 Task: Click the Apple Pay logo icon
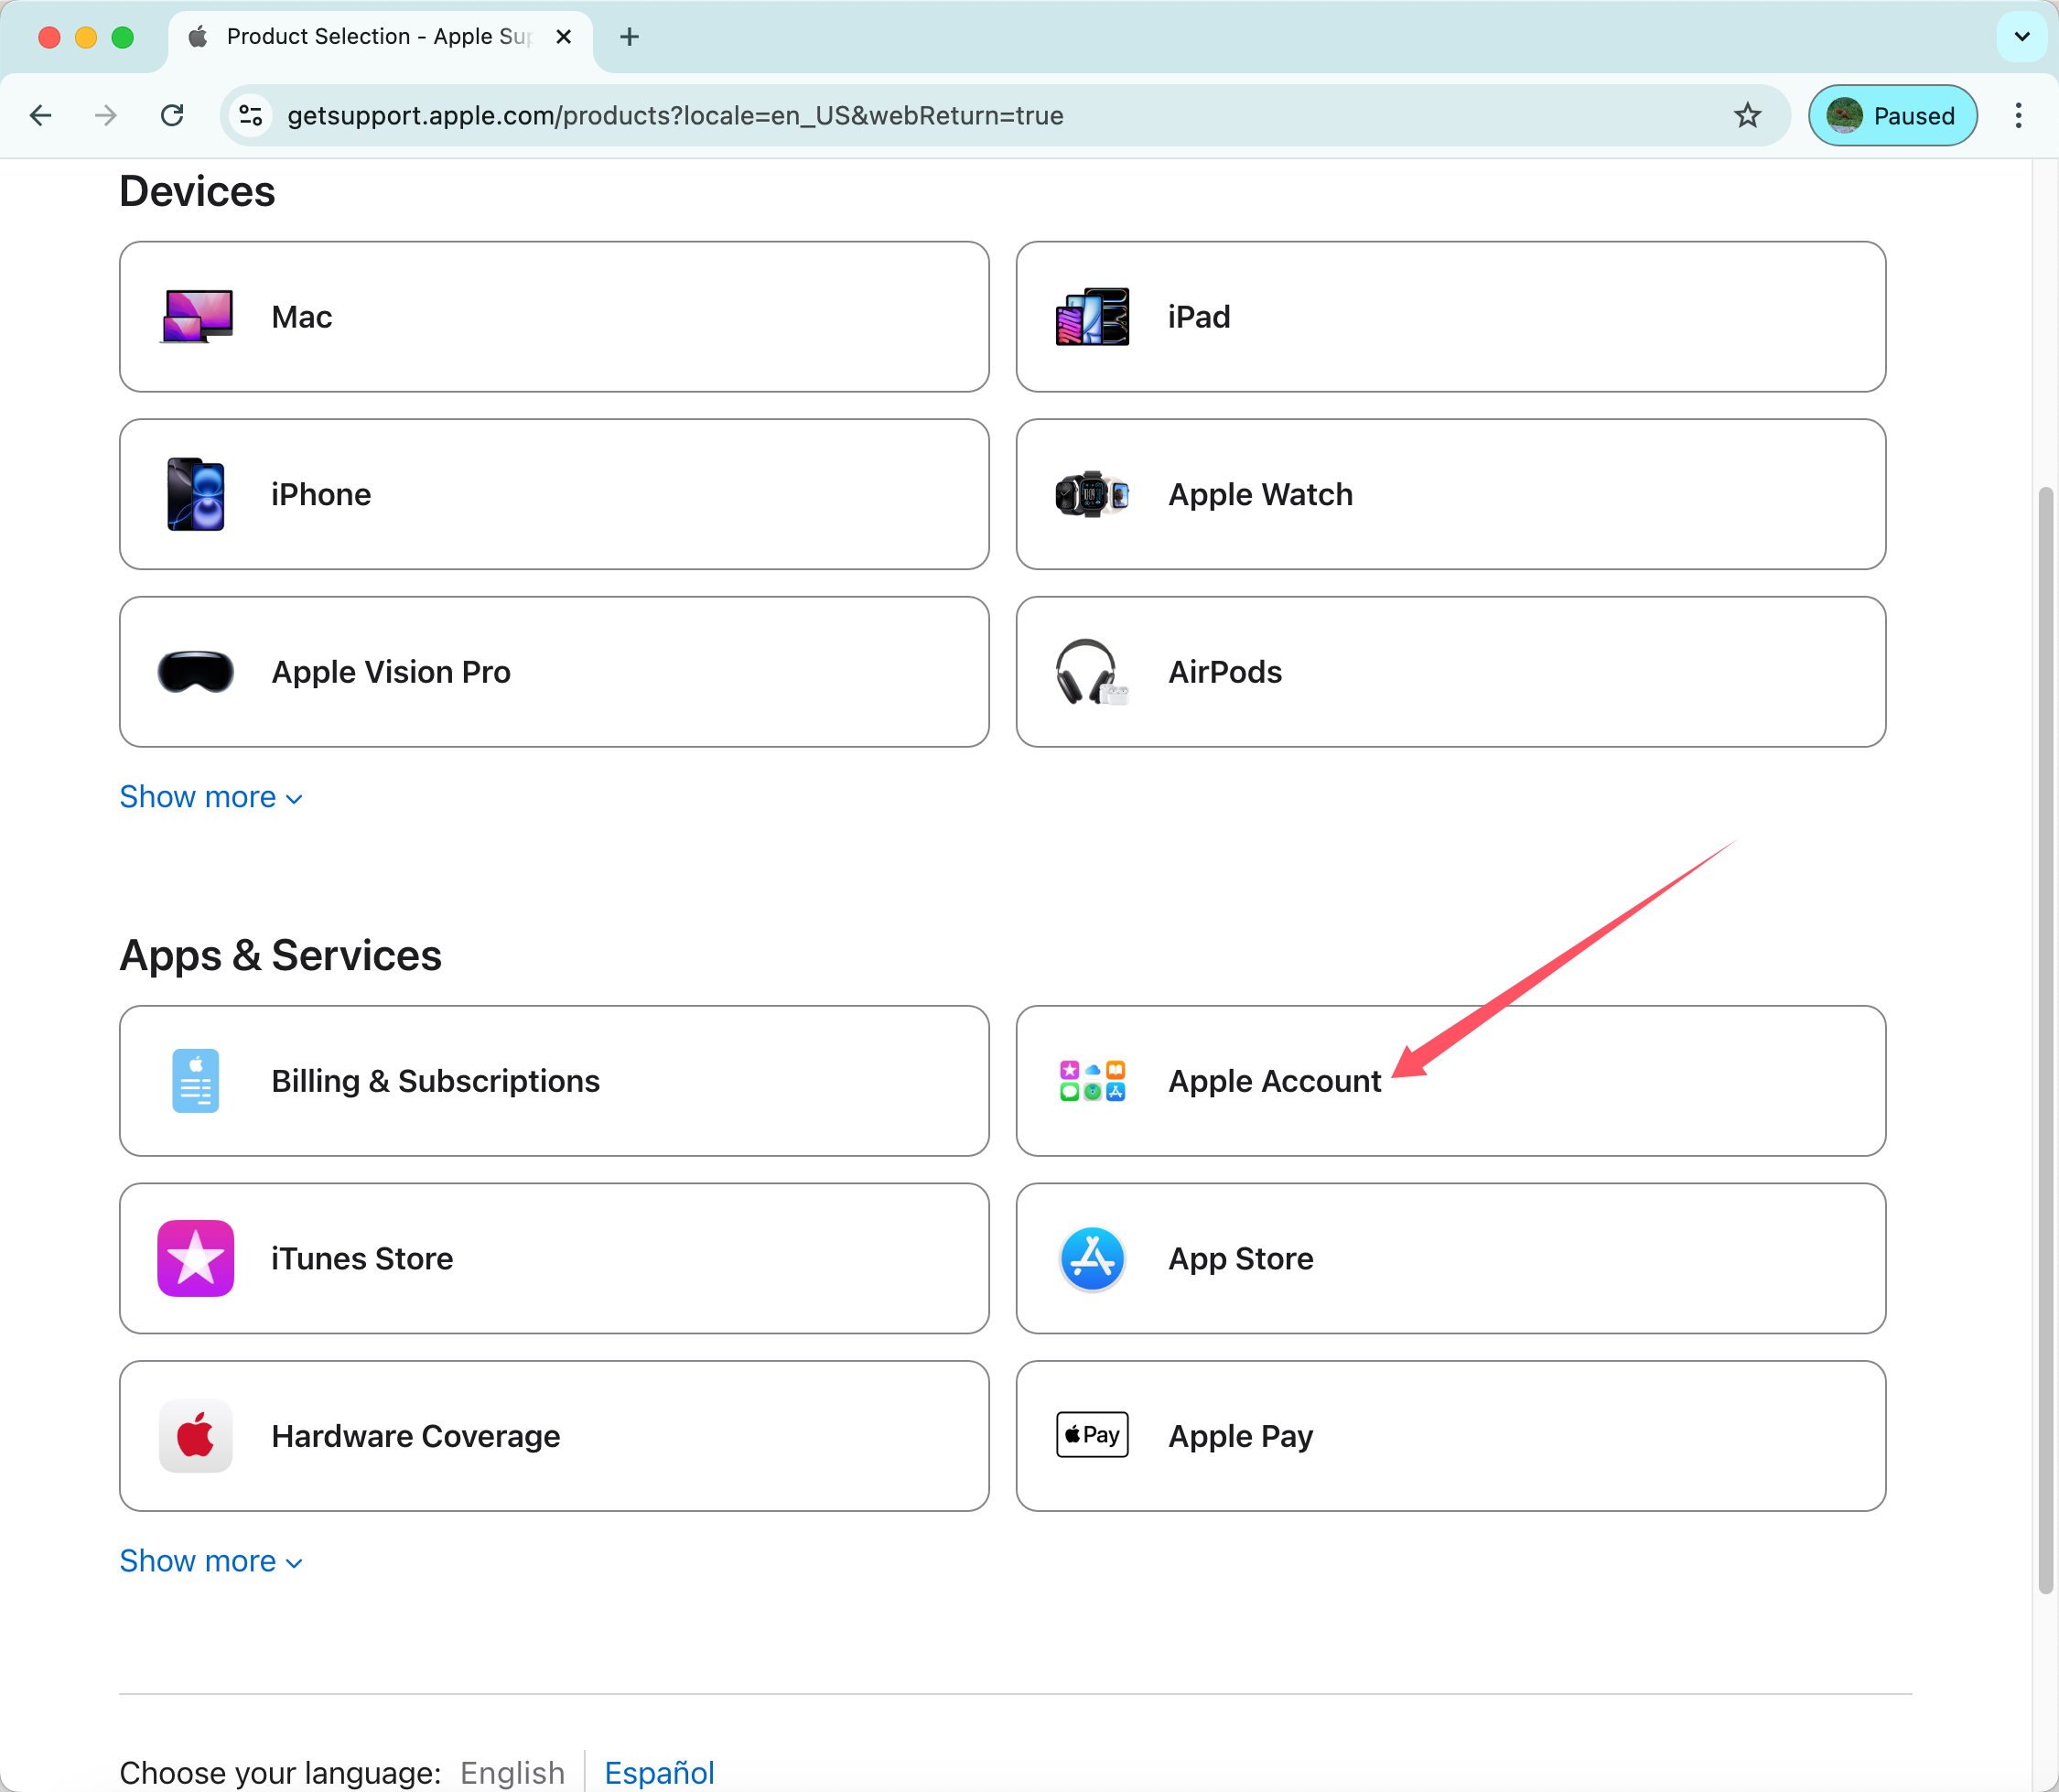click(1092, 1435)
